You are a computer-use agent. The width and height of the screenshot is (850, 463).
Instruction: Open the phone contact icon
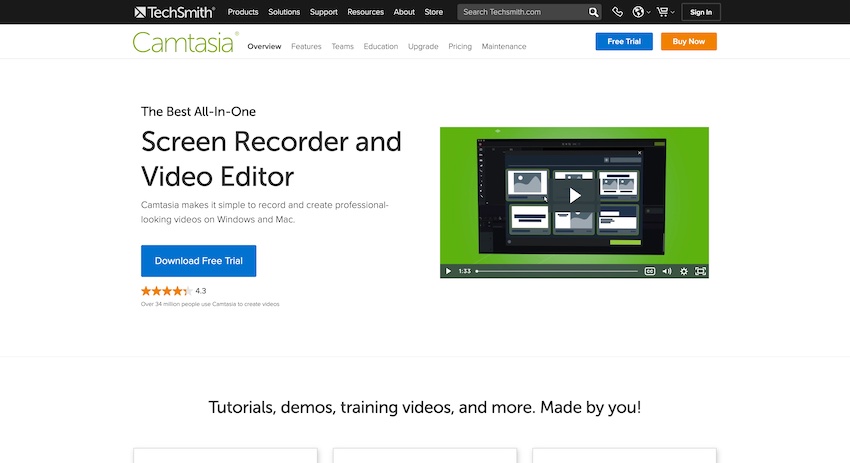pyautogui.click(x=617, y=12)
